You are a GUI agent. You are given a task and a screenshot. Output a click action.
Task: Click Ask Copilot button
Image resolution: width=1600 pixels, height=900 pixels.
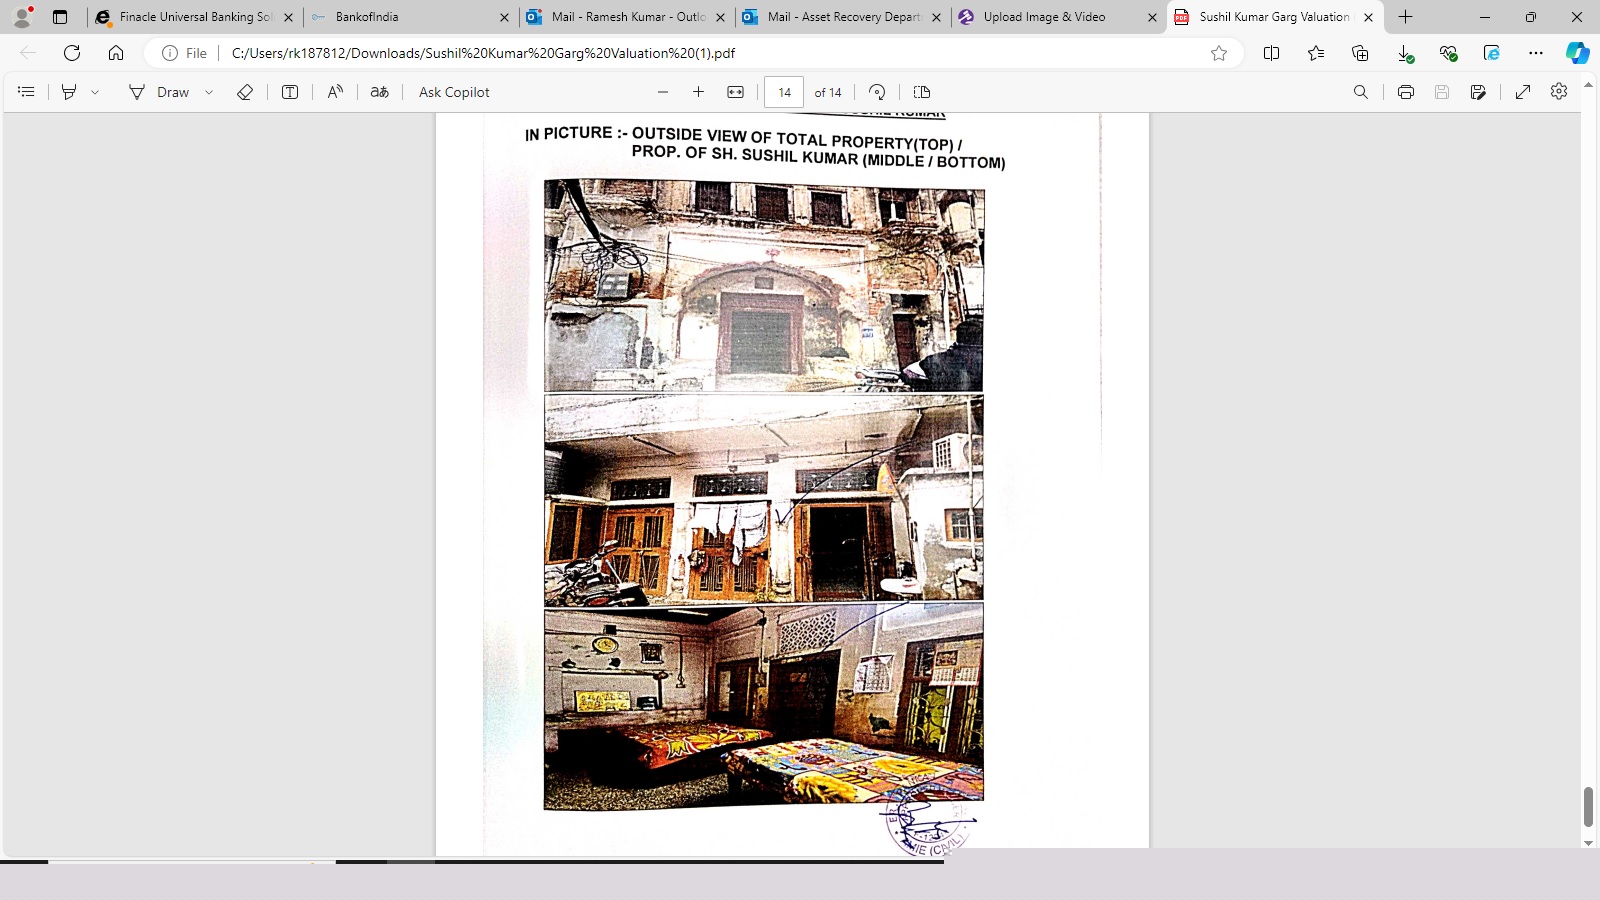pyautogui.click(x=454, y=92)
